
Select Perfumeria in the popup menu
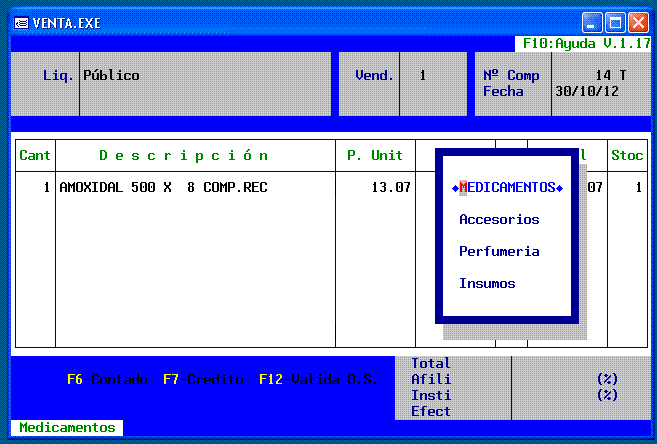click(499, 251)
